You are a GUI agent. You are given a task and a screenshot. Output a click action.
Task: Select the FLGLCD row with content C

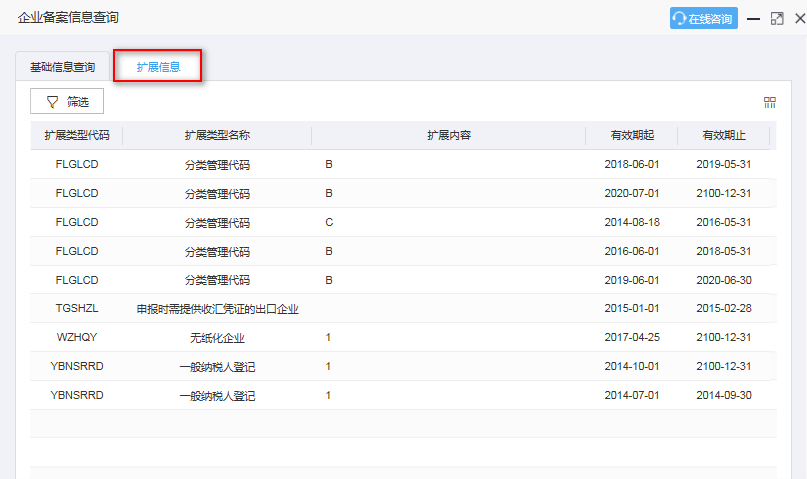click(x=403, y=222)
